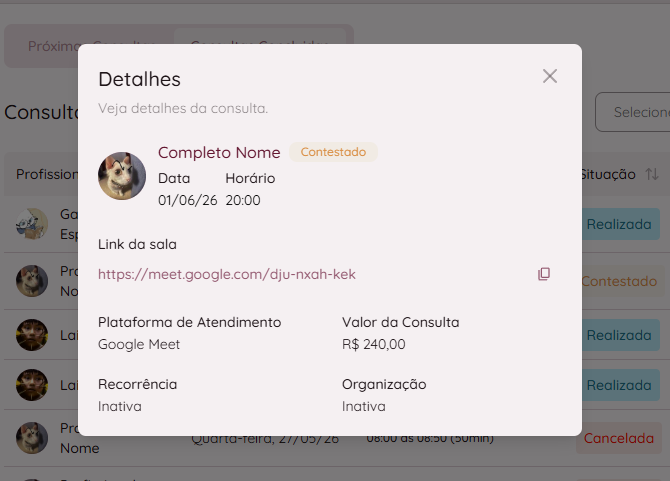Viewport: 670px width, 481px height.
Task: Switch to the Próximas Consultas tab
Action: (51, 46)
